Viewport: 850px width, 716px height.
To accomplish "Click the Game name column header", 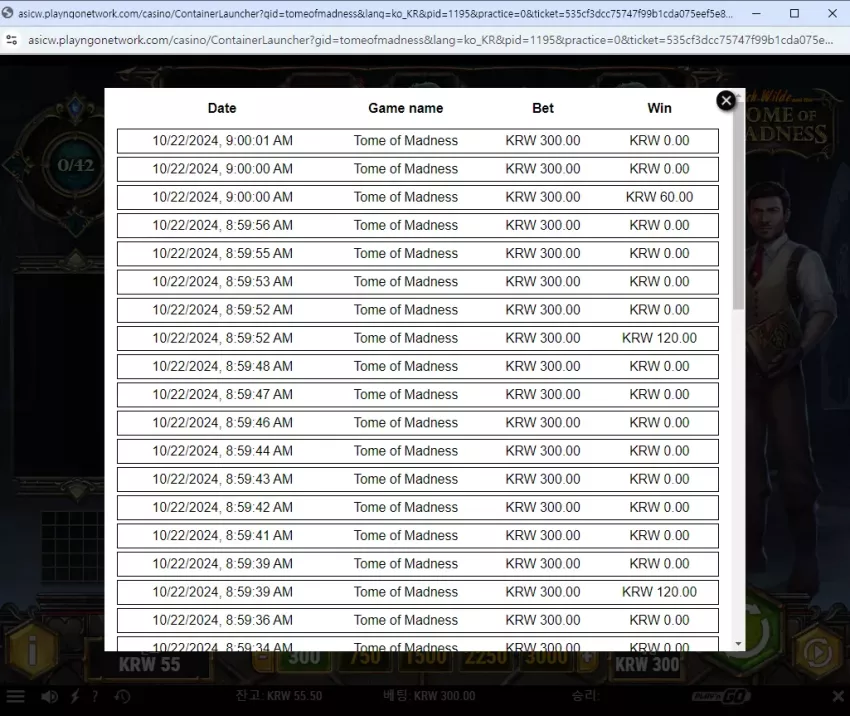I will click(405, 108).
